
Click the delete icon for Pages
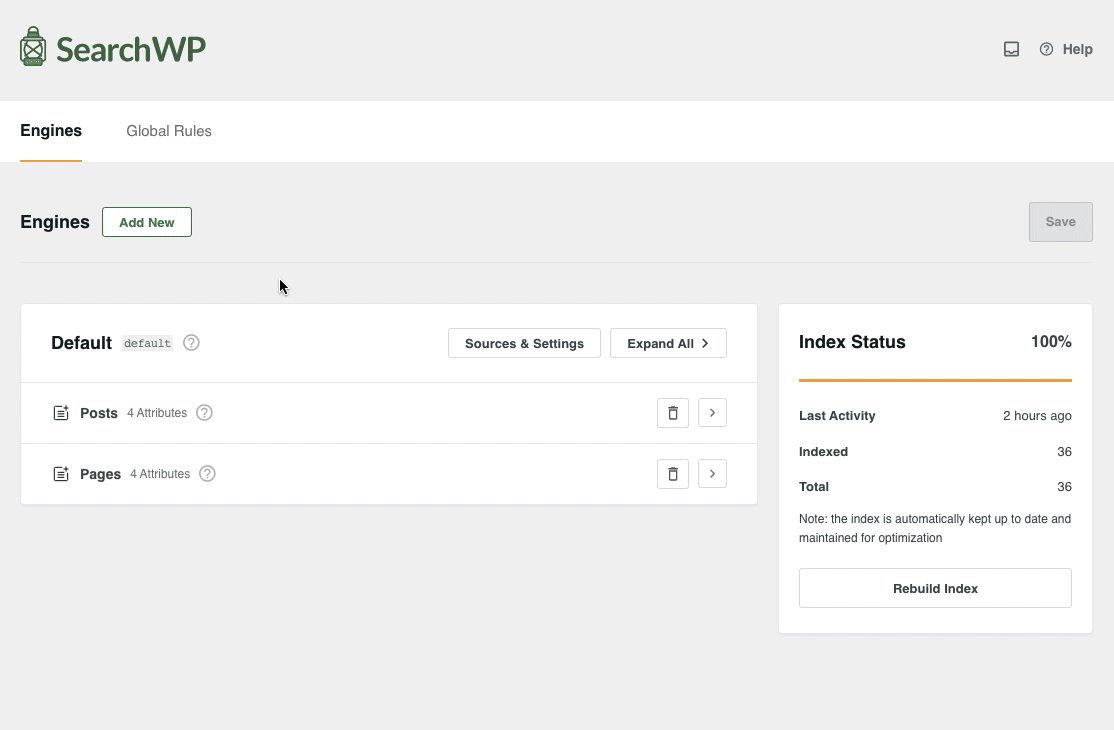point(672,473)
